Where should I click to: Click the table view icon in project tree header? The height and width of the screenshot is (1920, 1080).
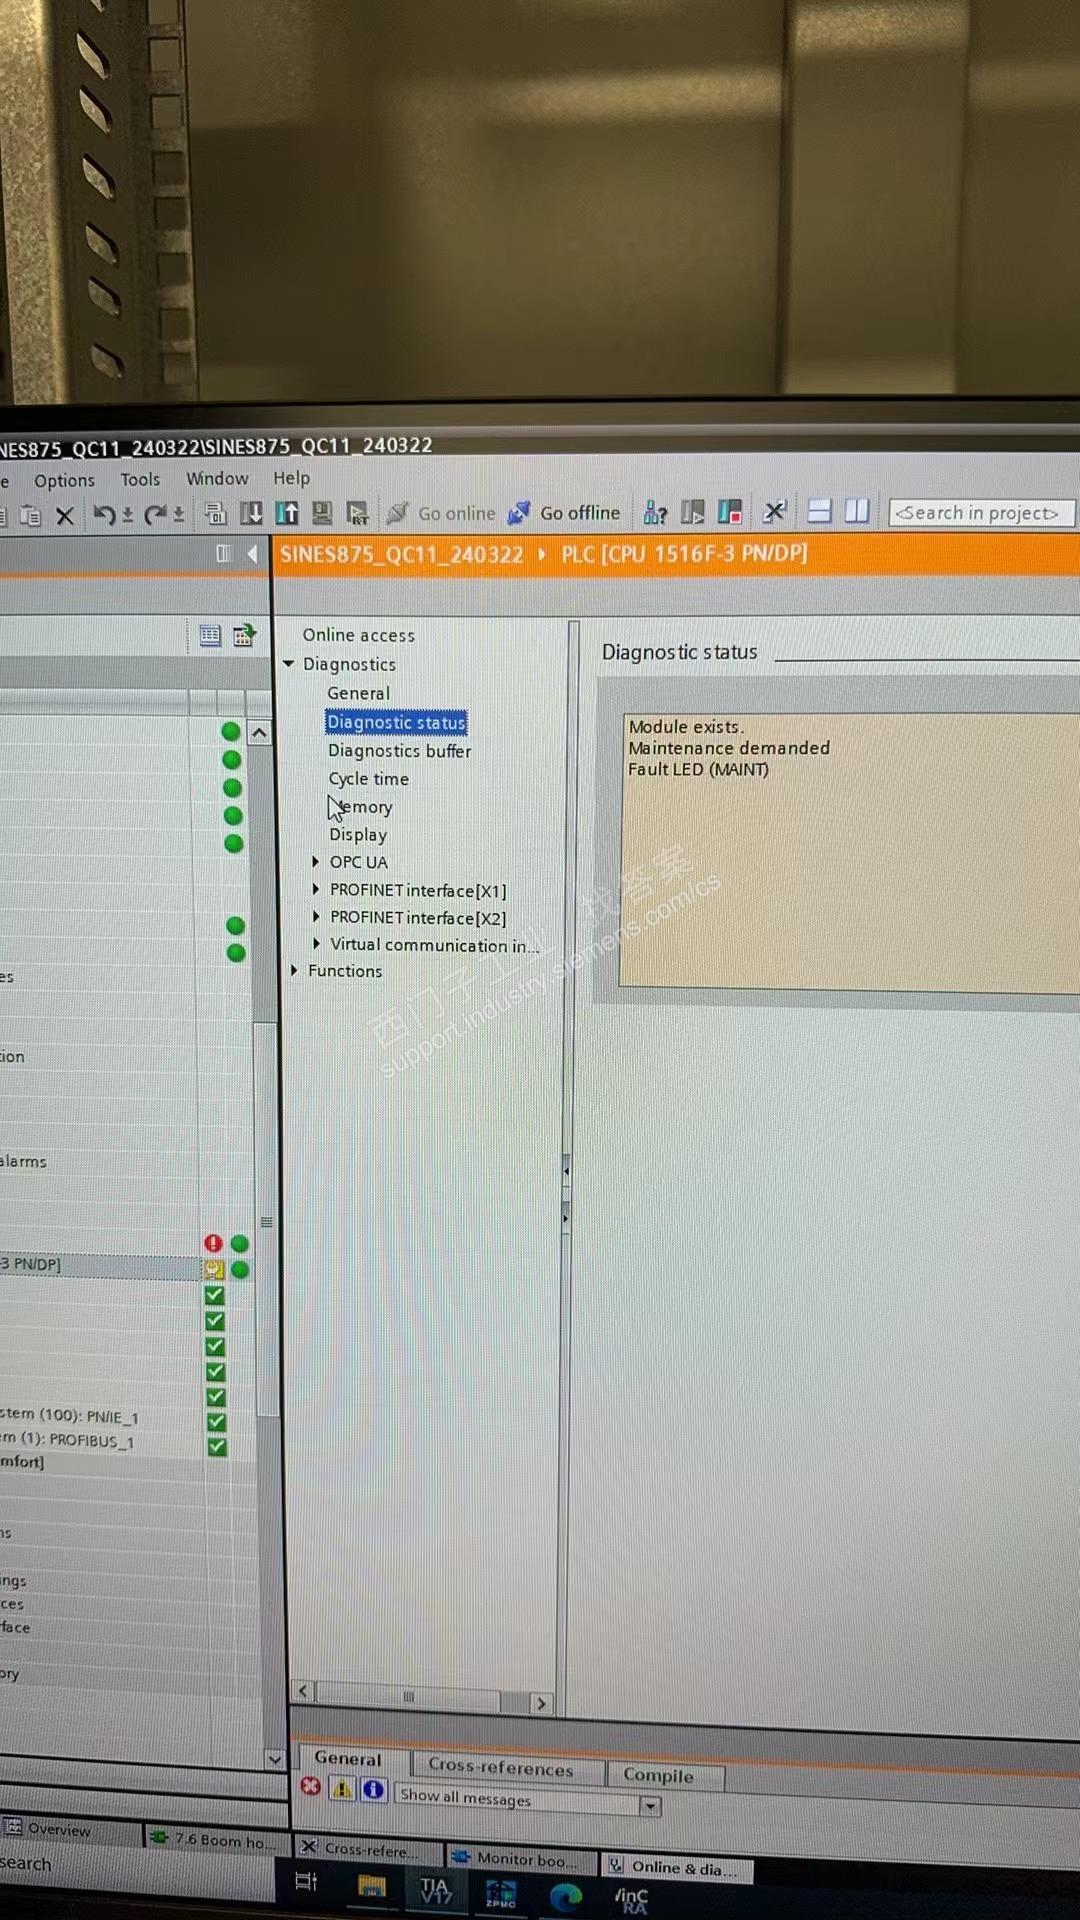click(210, 635)
